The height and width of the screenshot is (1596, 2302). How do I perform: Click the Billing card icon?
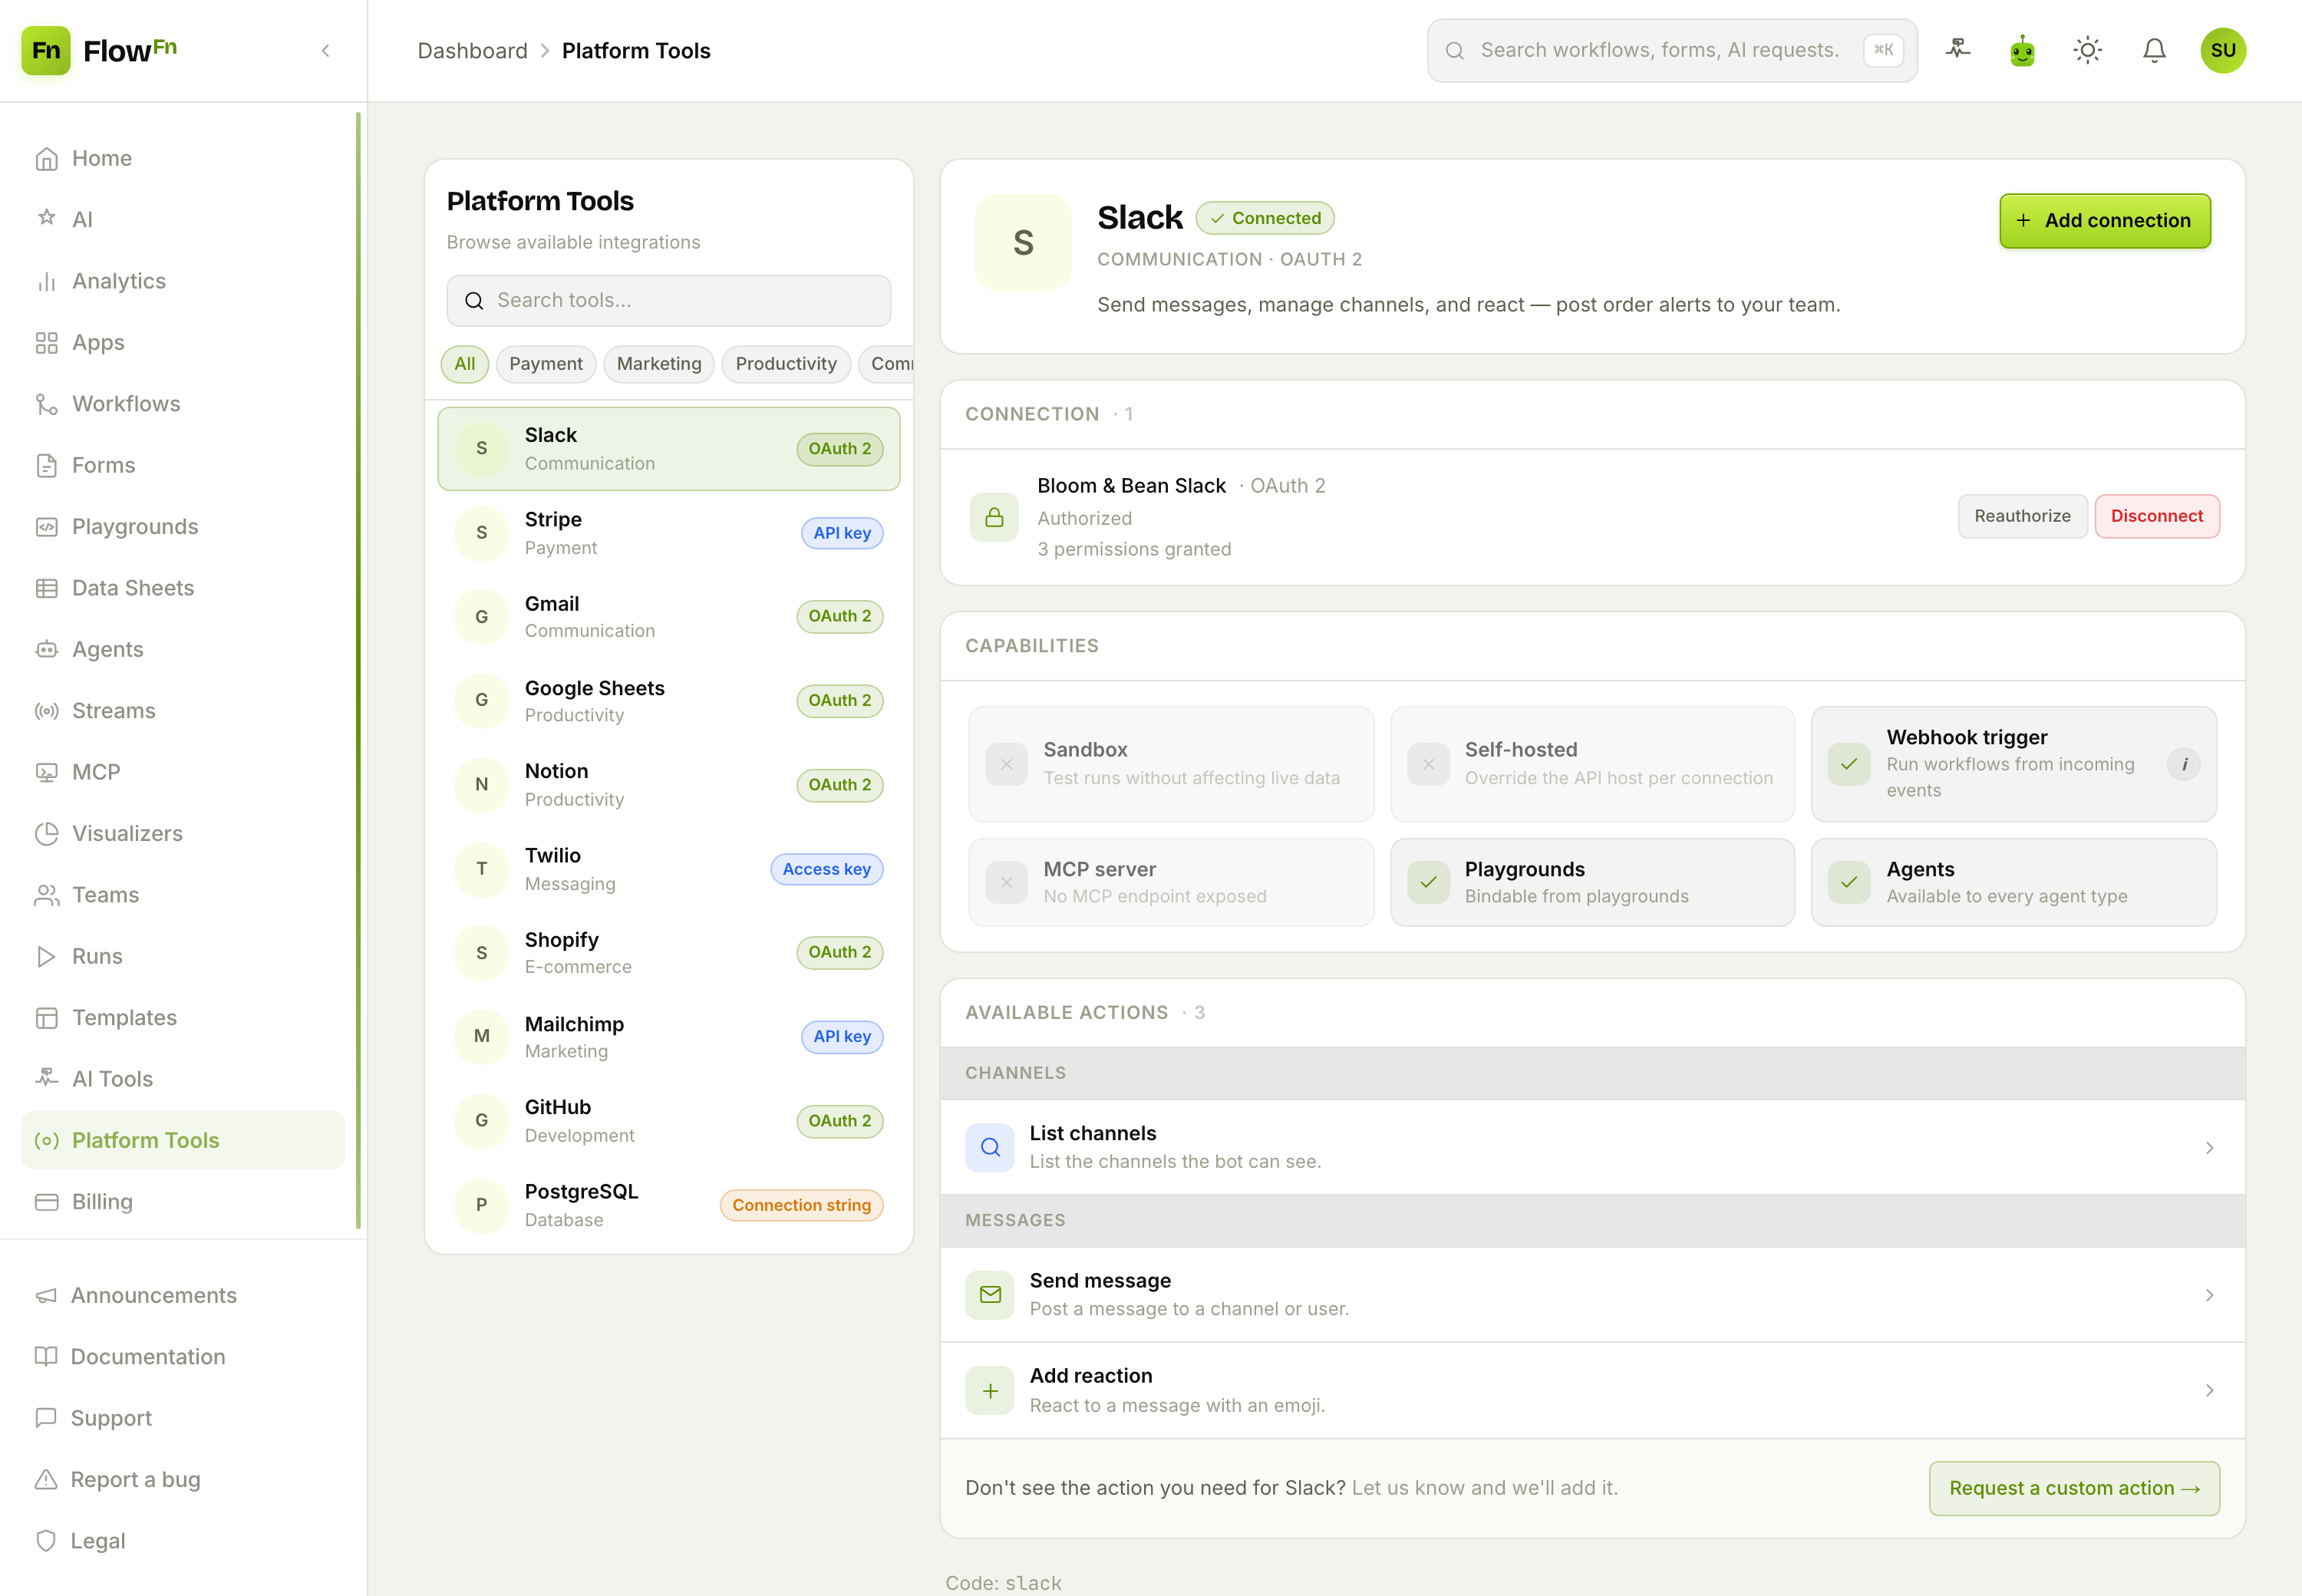(x=46, y=1202)
